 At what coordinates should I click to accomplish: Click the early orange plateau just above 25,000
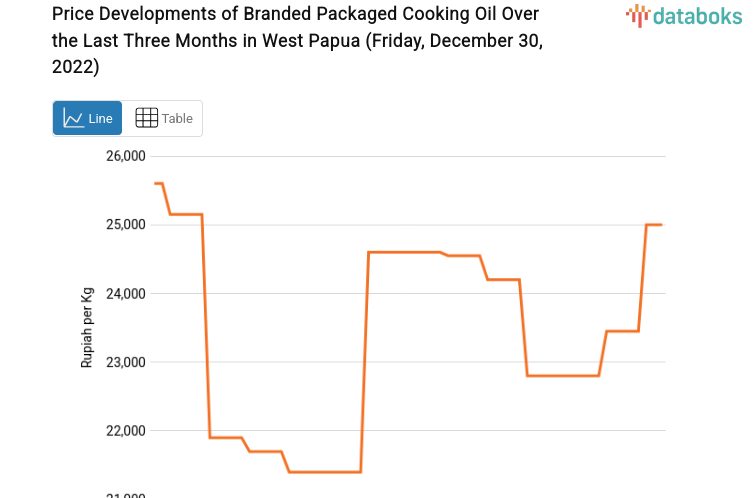click(x=185, y=214)
